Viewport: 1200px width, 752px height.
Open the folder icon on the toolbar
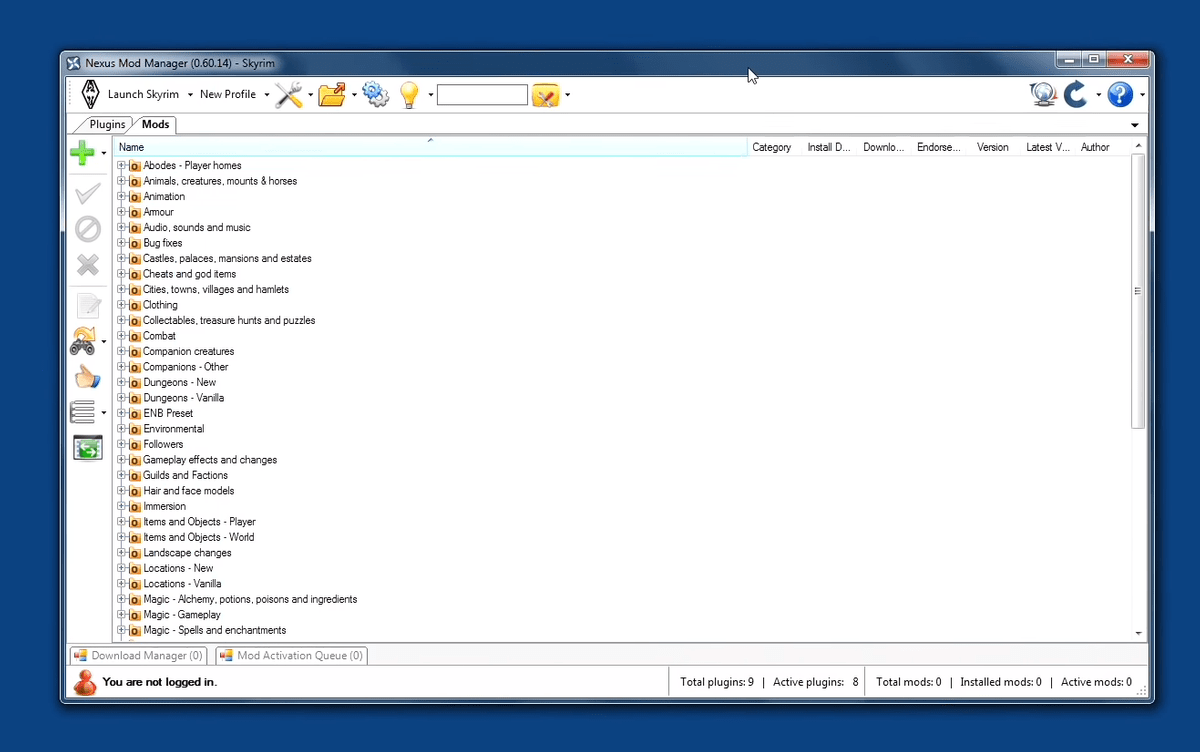click(x=334, y=94)
